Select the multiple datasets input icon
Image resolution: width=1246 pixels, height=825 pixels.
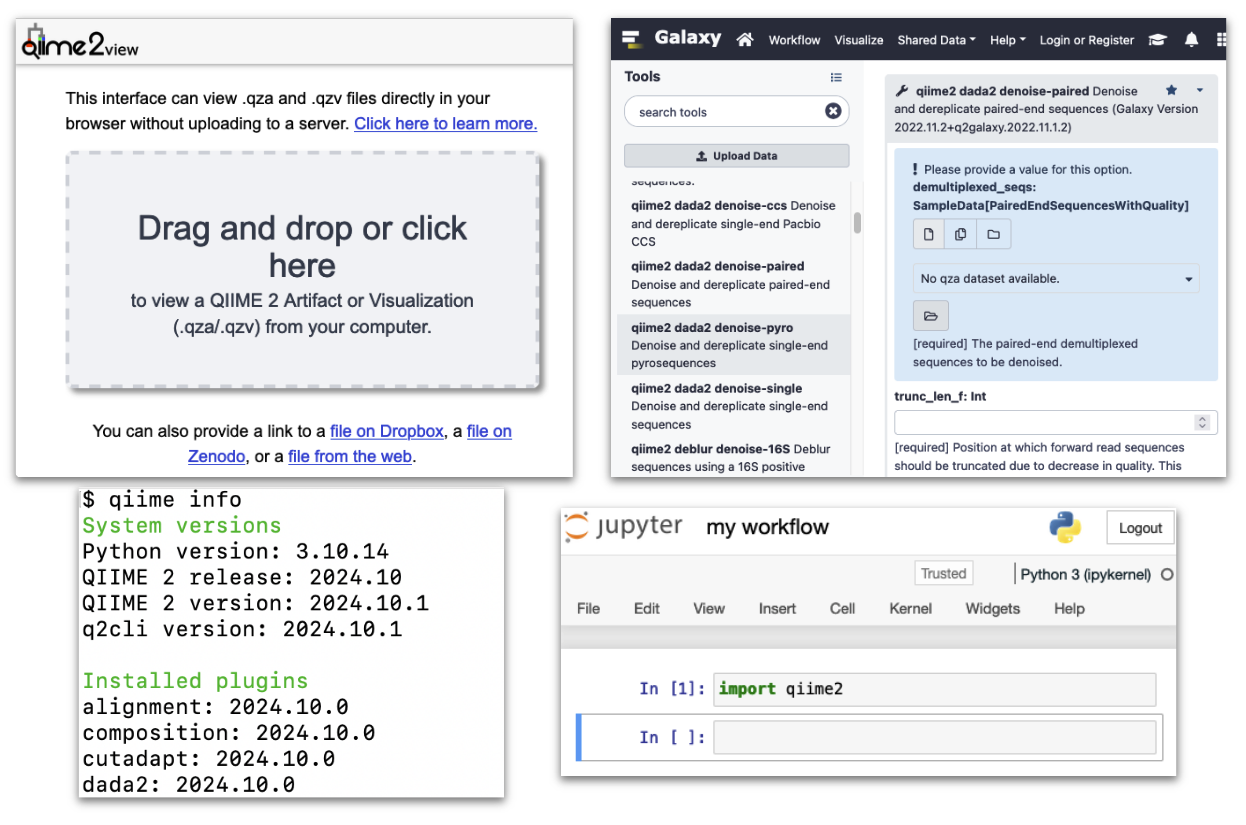(x=961, y=234)
